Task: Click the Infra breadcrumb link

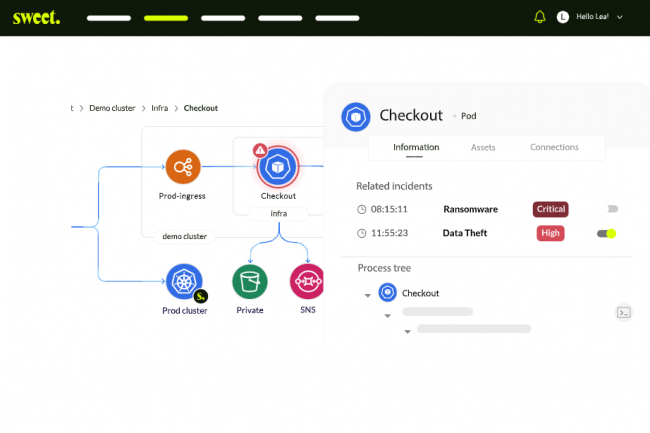Action: click(159, 108)
